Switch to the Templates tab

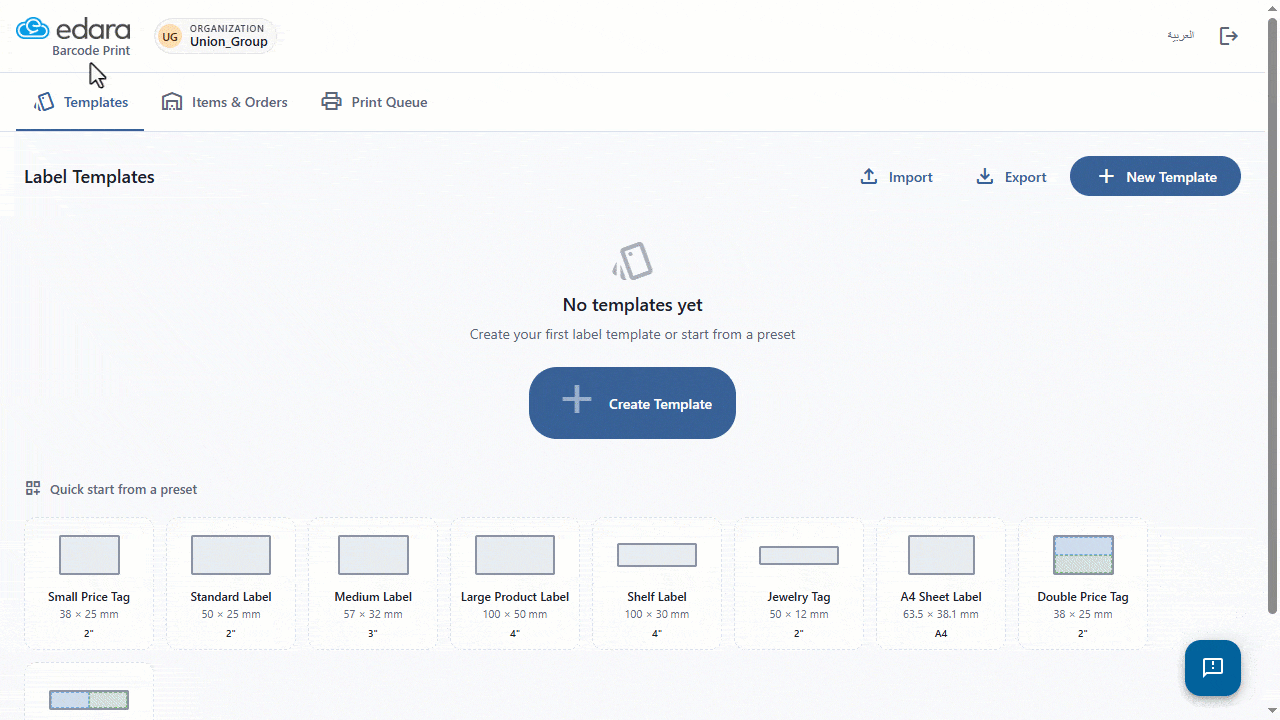pyautogui.click(x=80, y=102)
